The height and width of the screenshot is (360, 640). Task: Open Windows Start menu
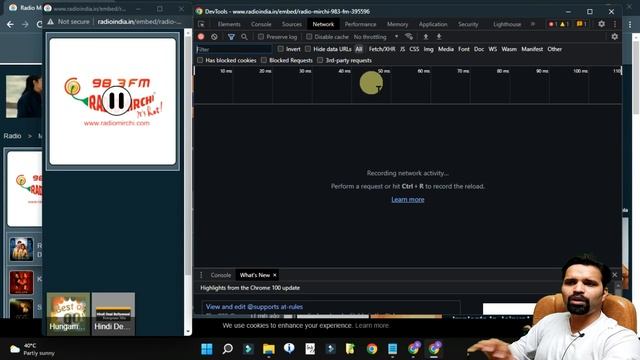207,349
